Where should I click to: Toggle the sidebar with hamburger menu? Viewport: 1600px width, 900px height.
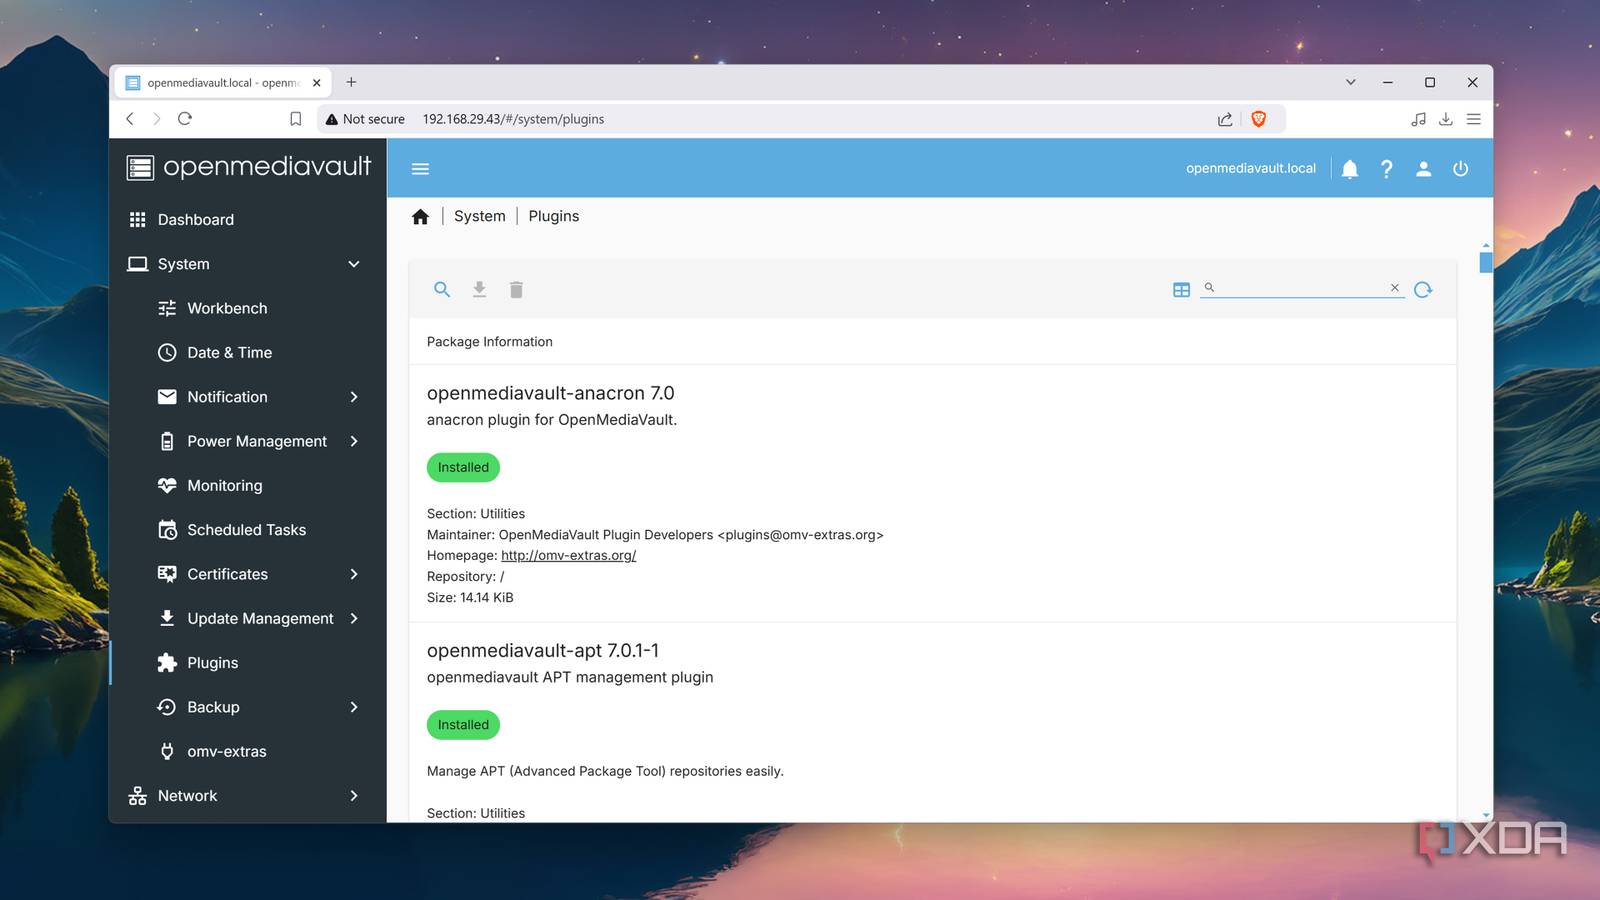[421, 169]
